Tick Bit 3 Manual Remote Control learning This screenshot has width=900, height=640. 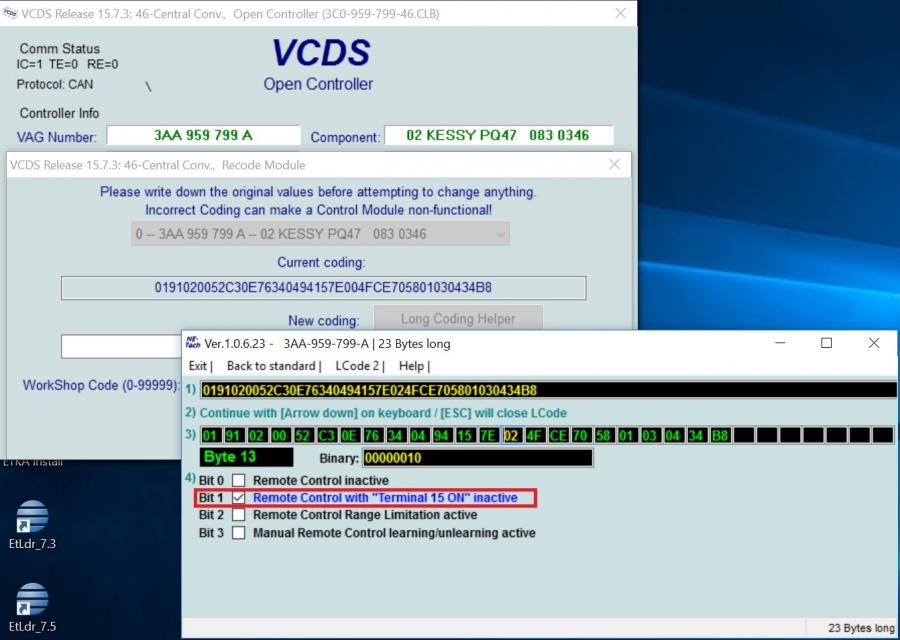238,533
